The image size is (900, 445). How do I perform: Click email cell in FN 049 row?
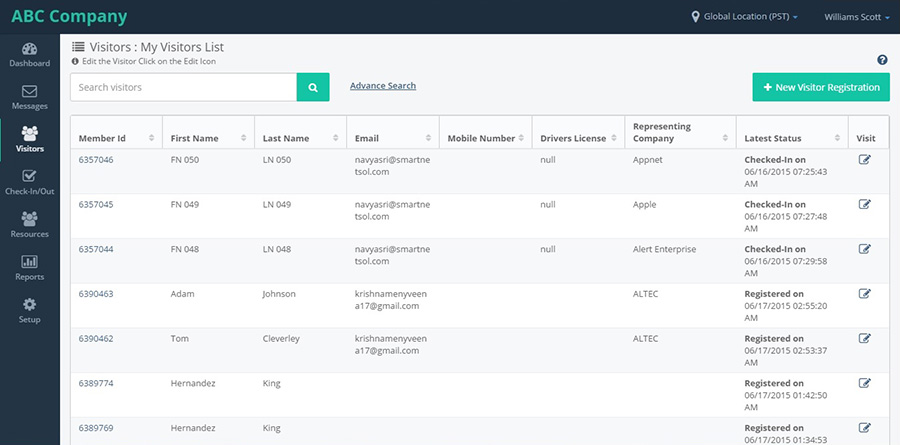(392, 211)
